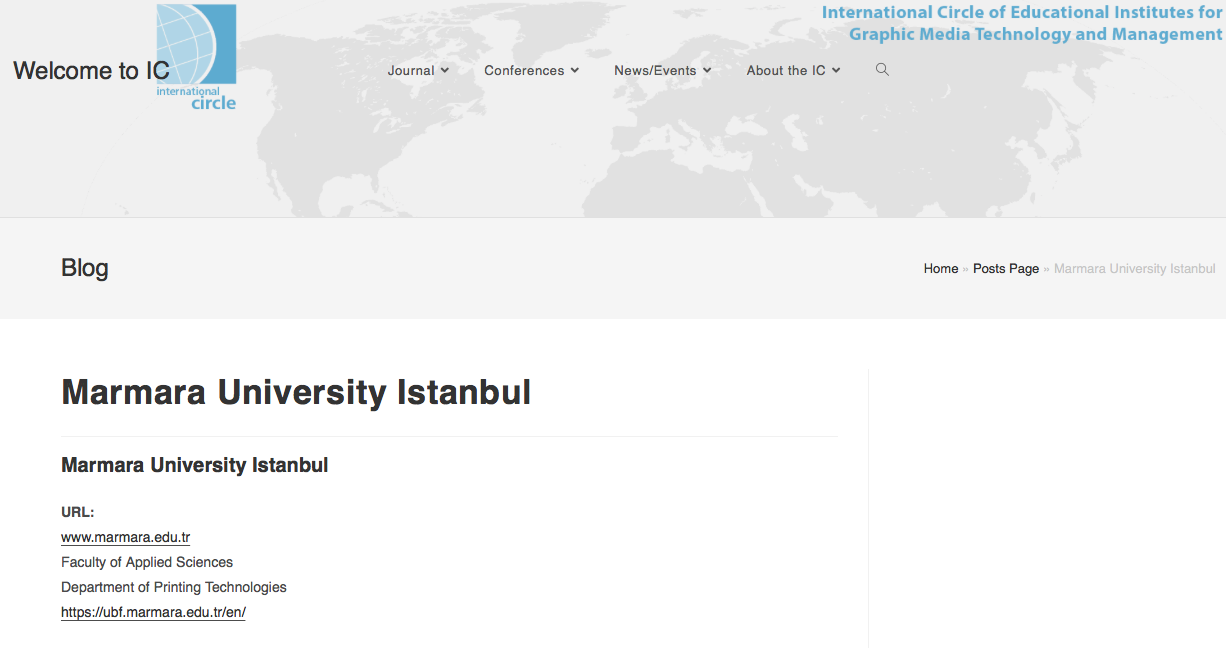Click the Blog page title

pos(85,268)
